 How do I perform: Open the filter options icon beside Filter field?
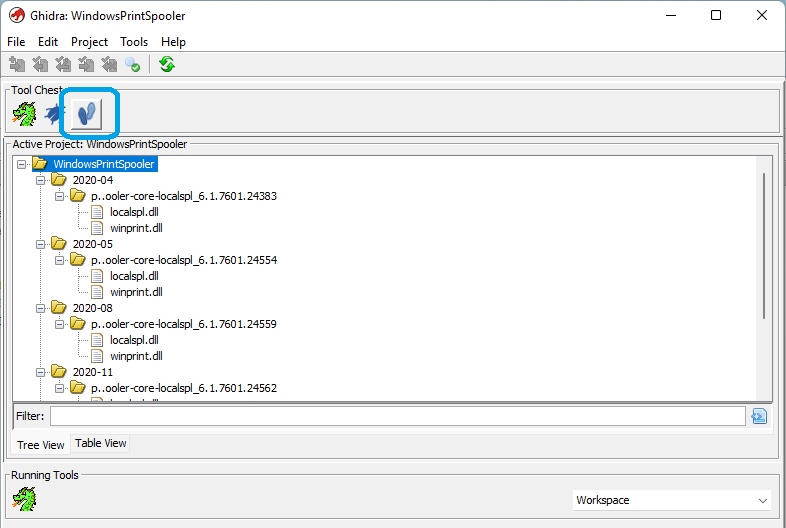tap(759, 416)
